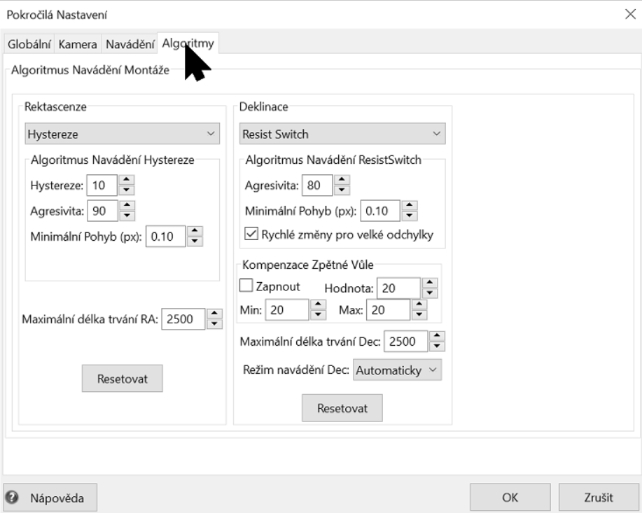Click the Hystereze value field
Viewport: 642px width, 513px height.
click(102, 185)
